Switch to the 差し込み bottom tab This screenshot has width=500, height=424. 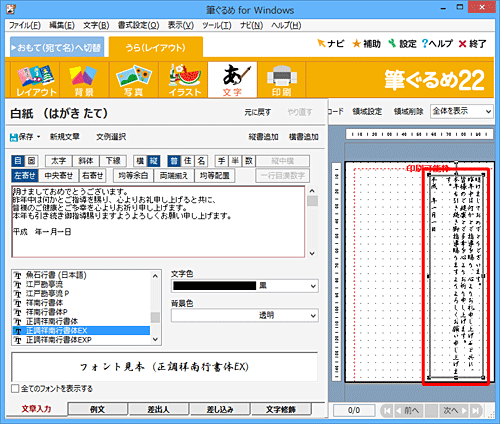tap(220, 409)
